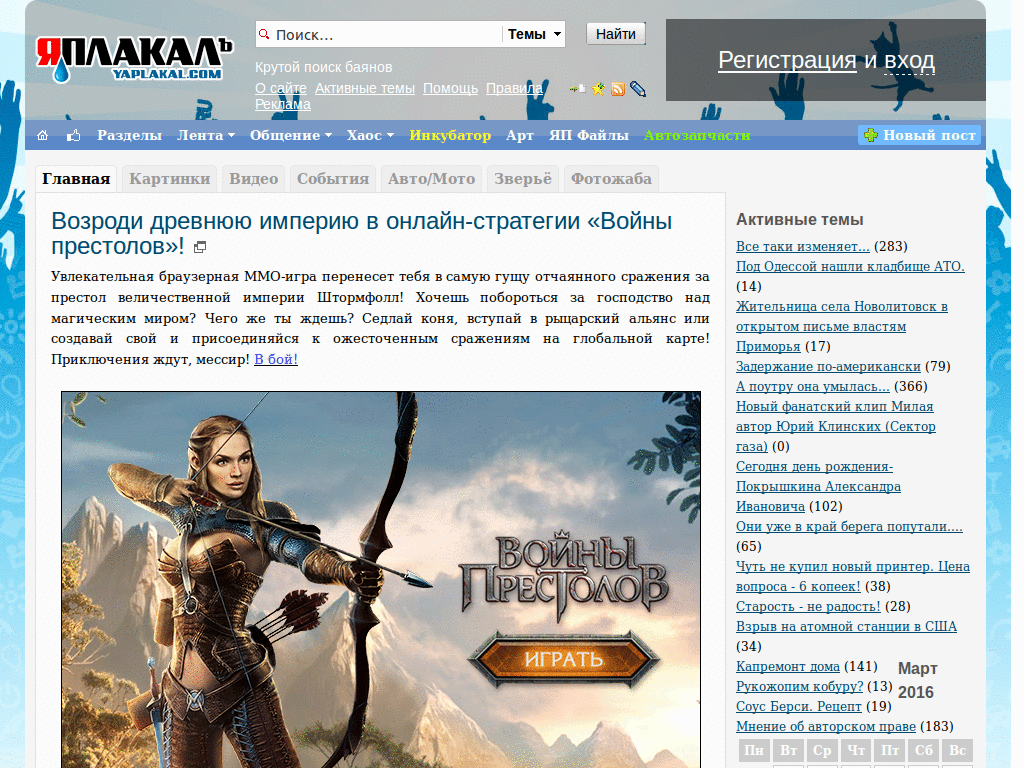The image size is (1024, 768).
Task: Switch to the Авто/Мото tab
Action: point(432,179)
